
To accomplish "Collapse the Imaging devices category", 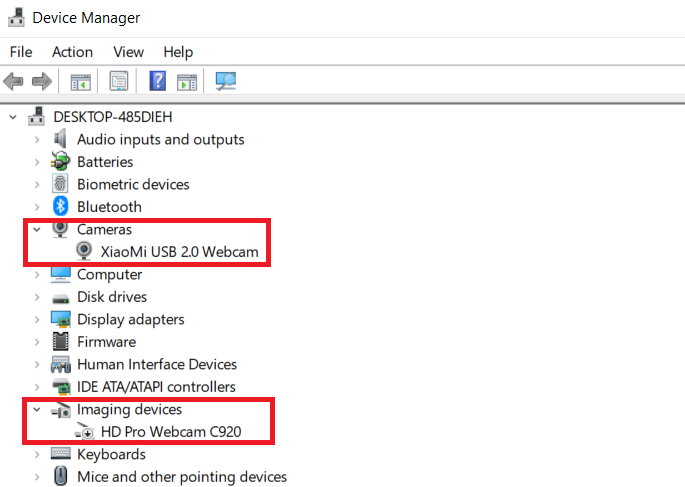I will tap(37, 410).
